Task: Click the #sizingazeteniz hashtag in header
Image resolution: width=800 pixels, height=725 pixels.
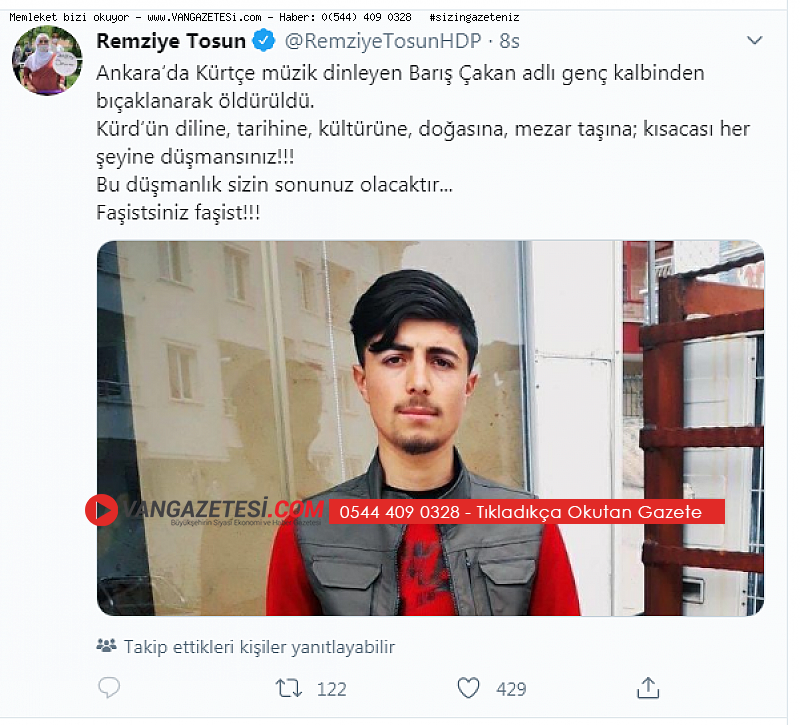Action: pos(474,17)
